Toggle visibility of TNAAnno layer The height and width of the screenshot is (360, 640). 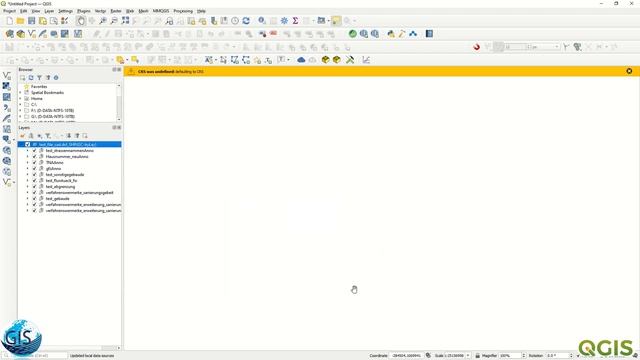tap(34, 162)
